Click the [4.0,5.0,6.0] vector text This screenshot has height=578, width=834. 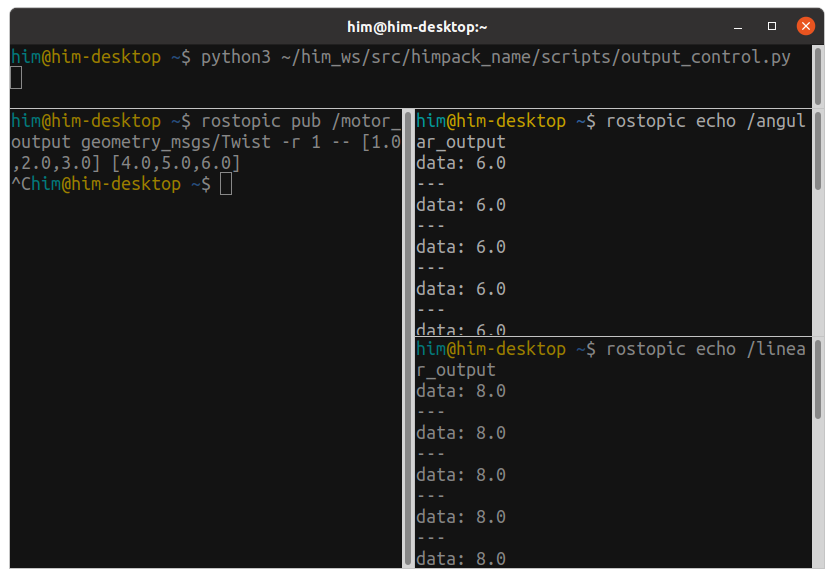(176, 163)
